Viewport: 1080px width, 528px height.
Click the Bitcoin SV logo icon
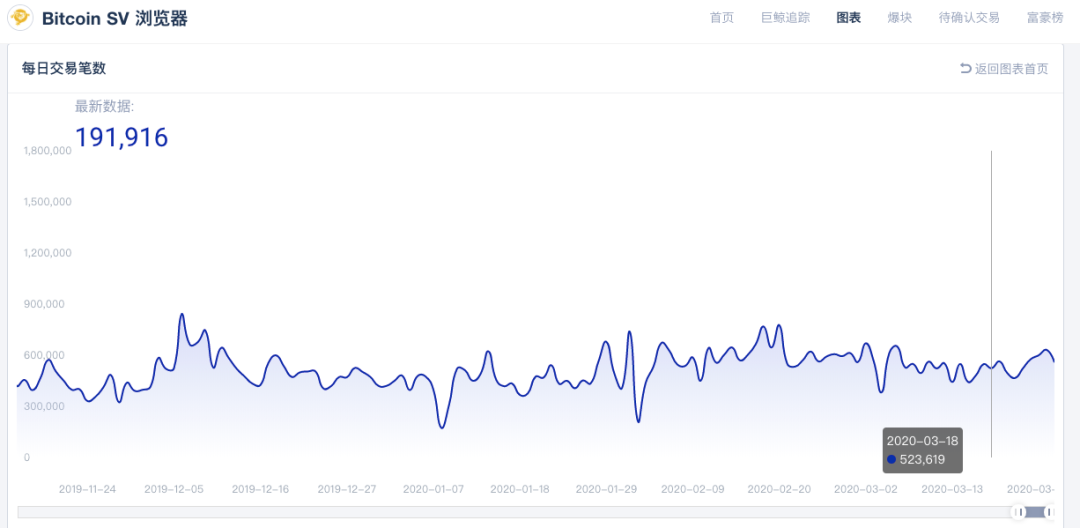[x=20, y=18]
